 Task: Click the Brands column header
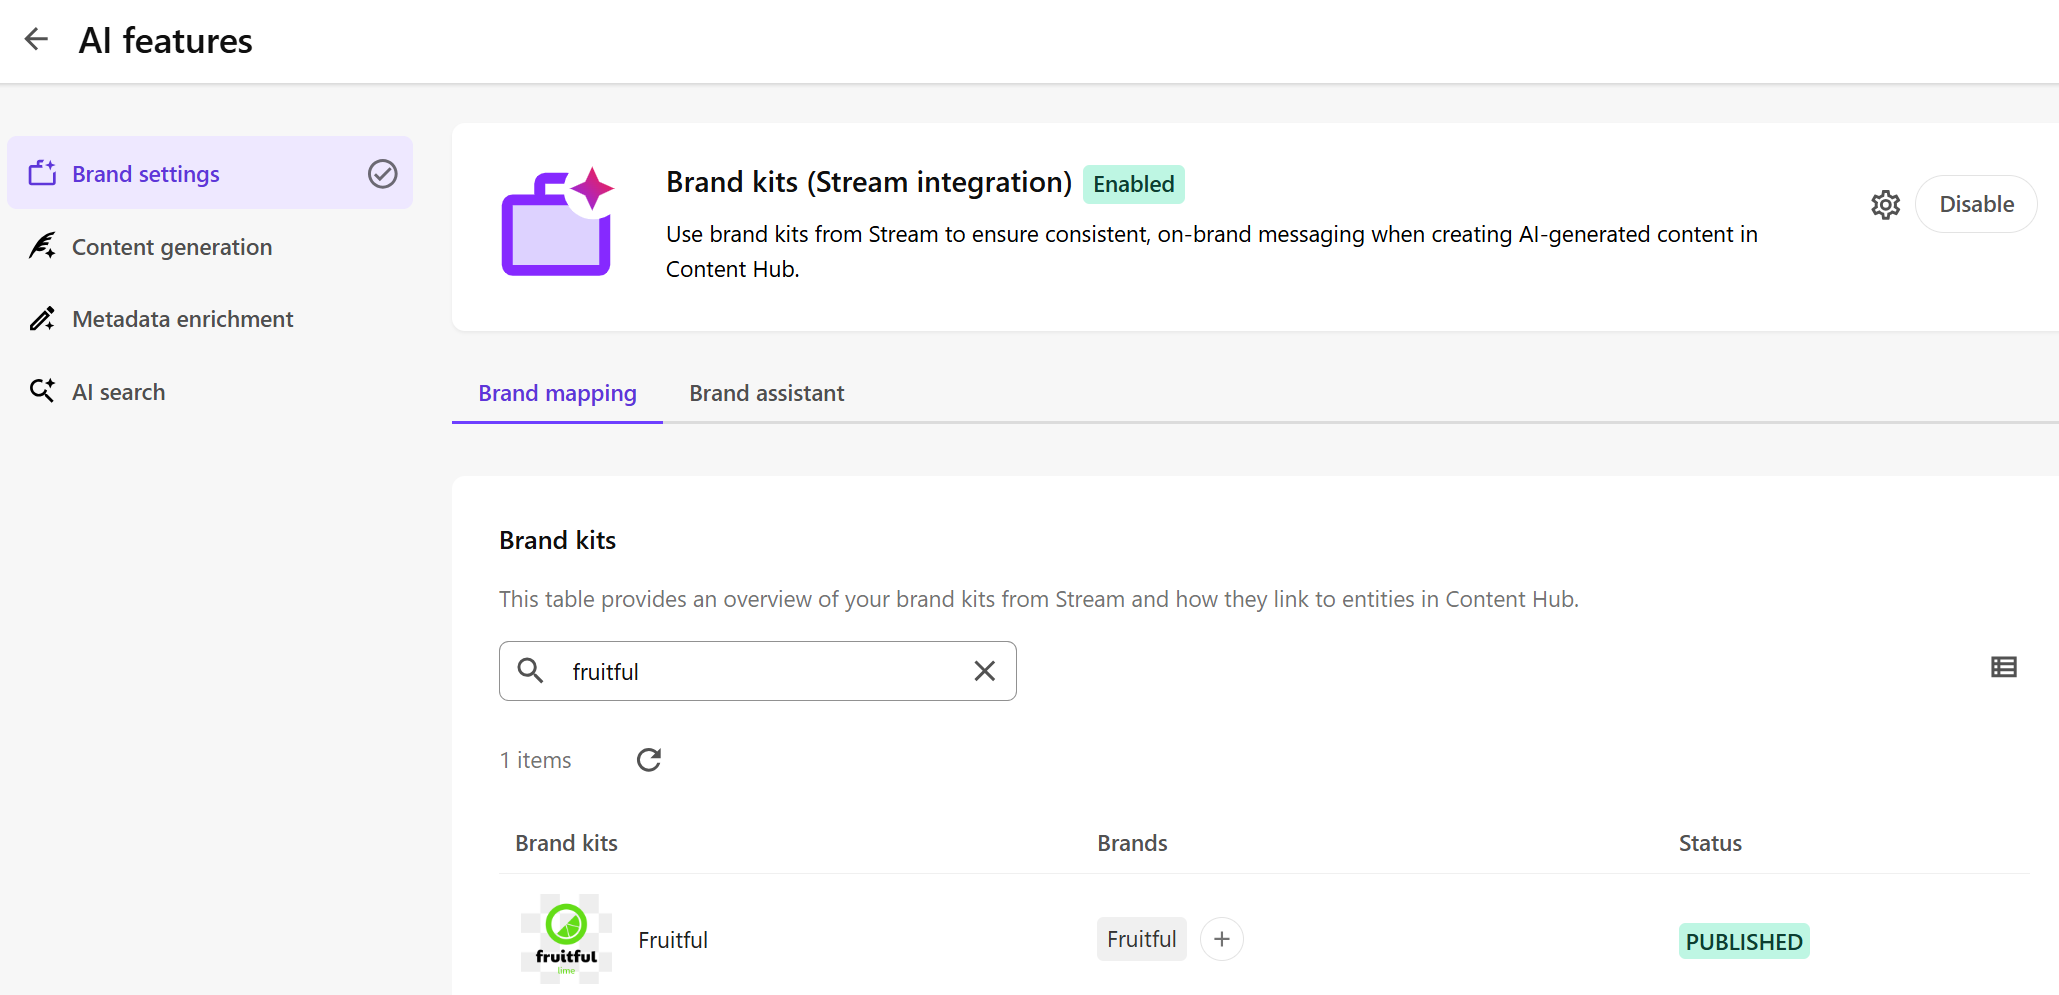pos(1132,843)
